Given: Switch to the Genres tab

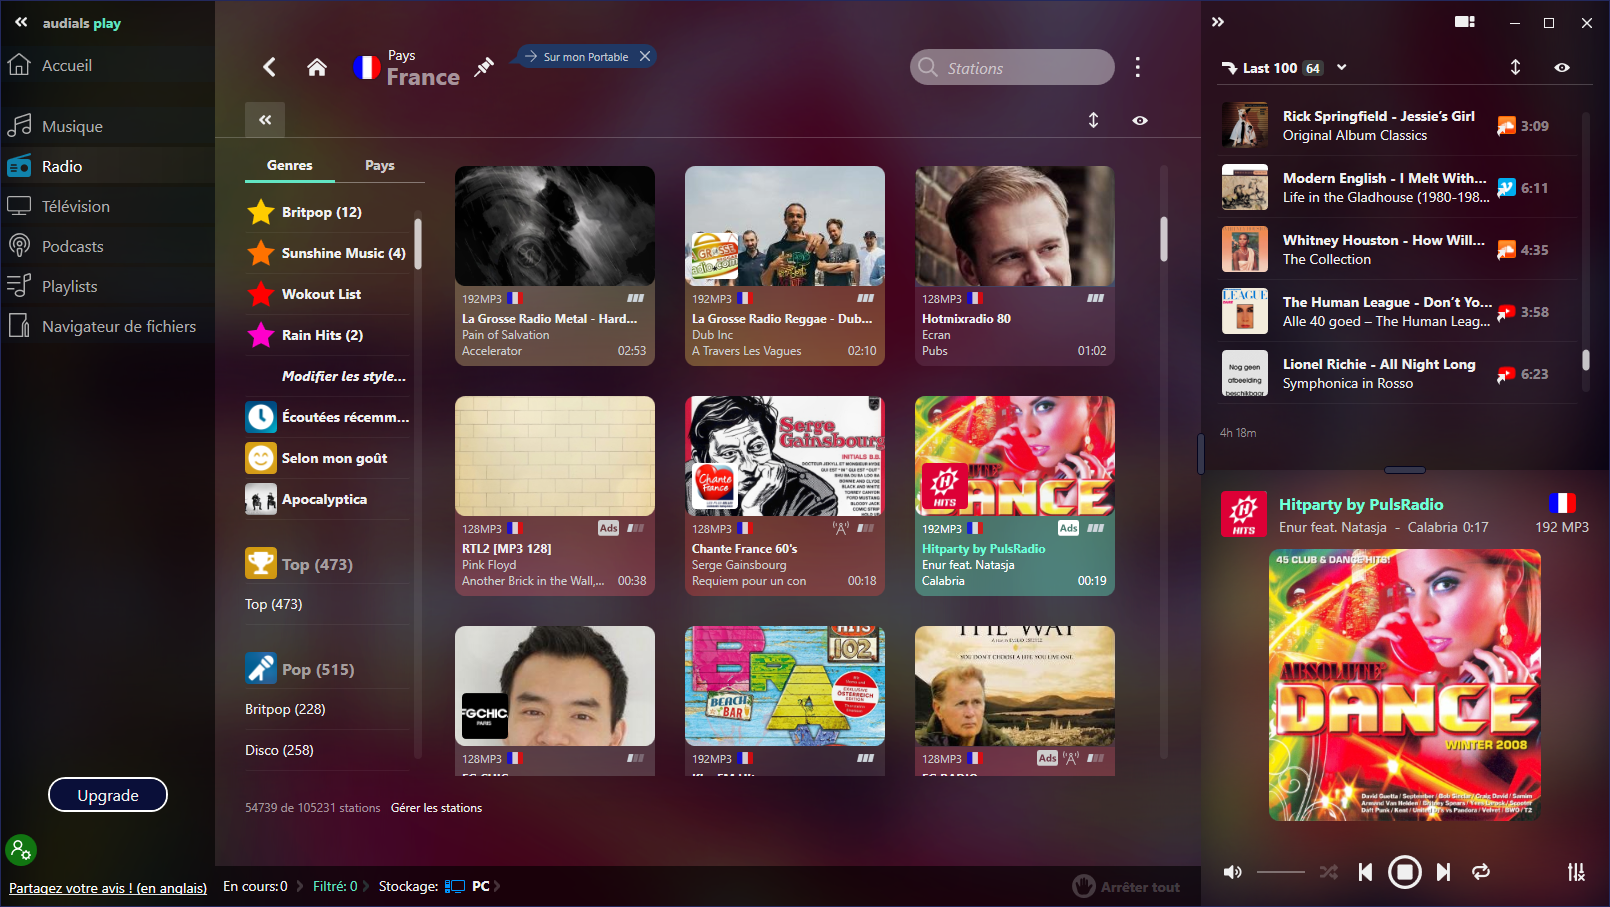Looking at the screenshot, I should (290, 165).
